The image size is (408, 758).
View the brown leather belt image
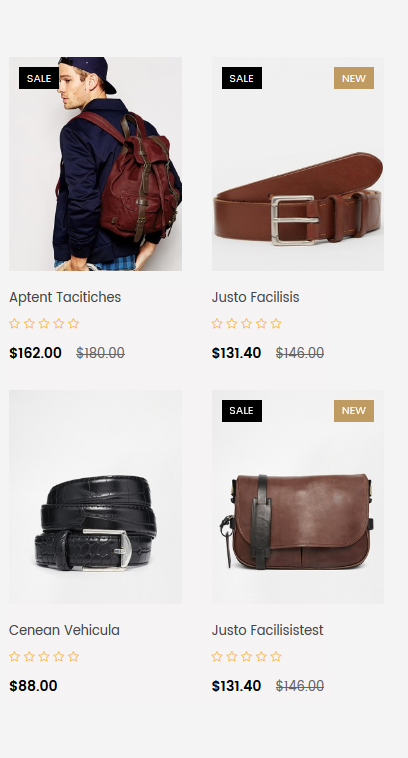tap(298, 164)
